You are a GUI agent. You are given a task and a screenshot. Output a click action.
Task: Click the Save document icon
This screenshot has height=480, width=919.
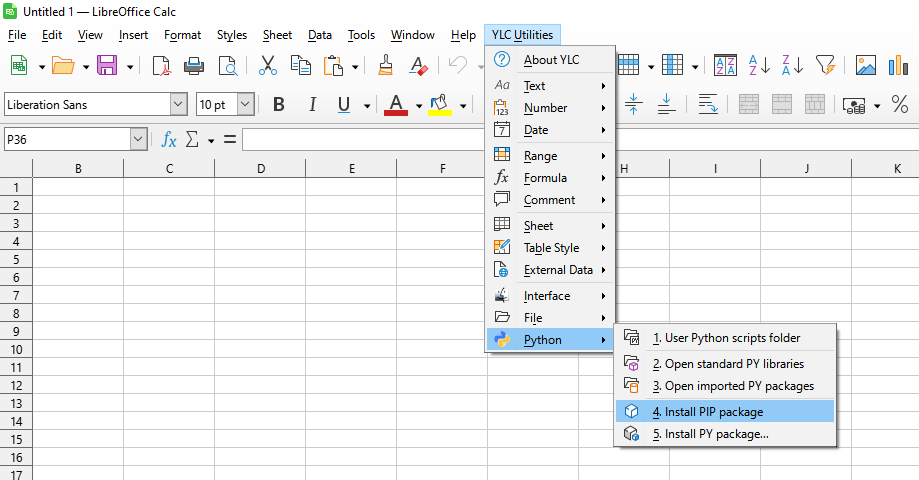coord(106,66)
